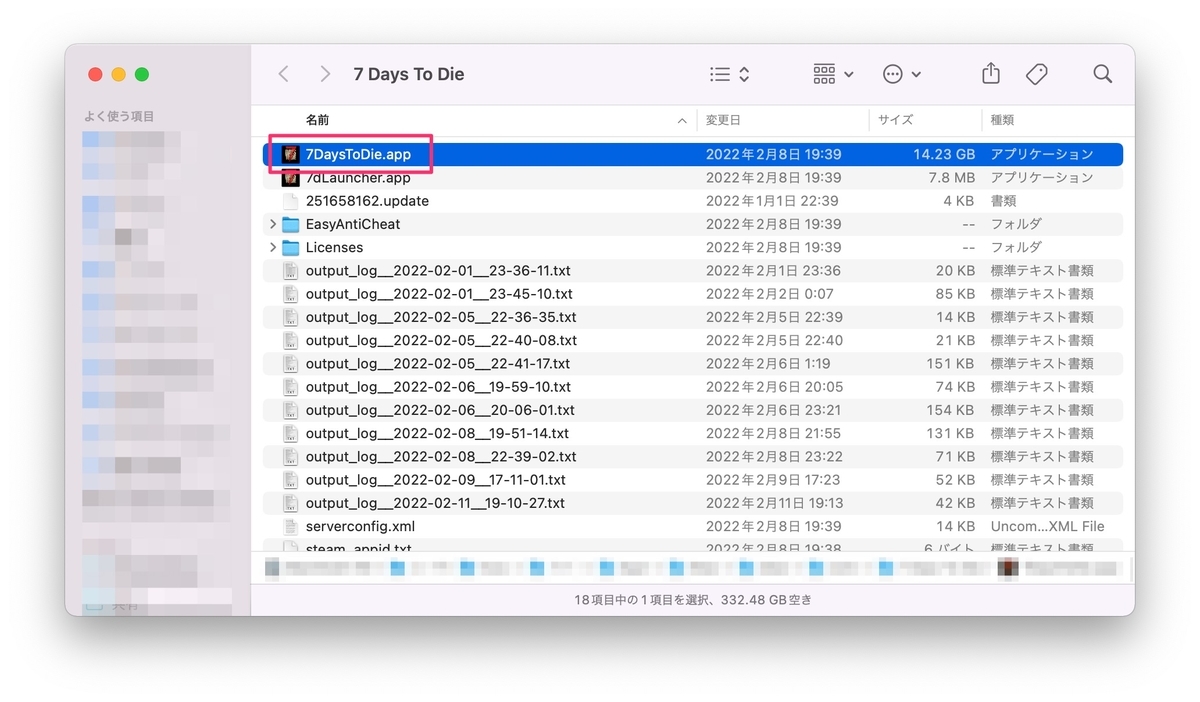The width and height of the screenshot is (1200, 702).
Task: Close the Finder window with red button
Action: tap(96, 74)
